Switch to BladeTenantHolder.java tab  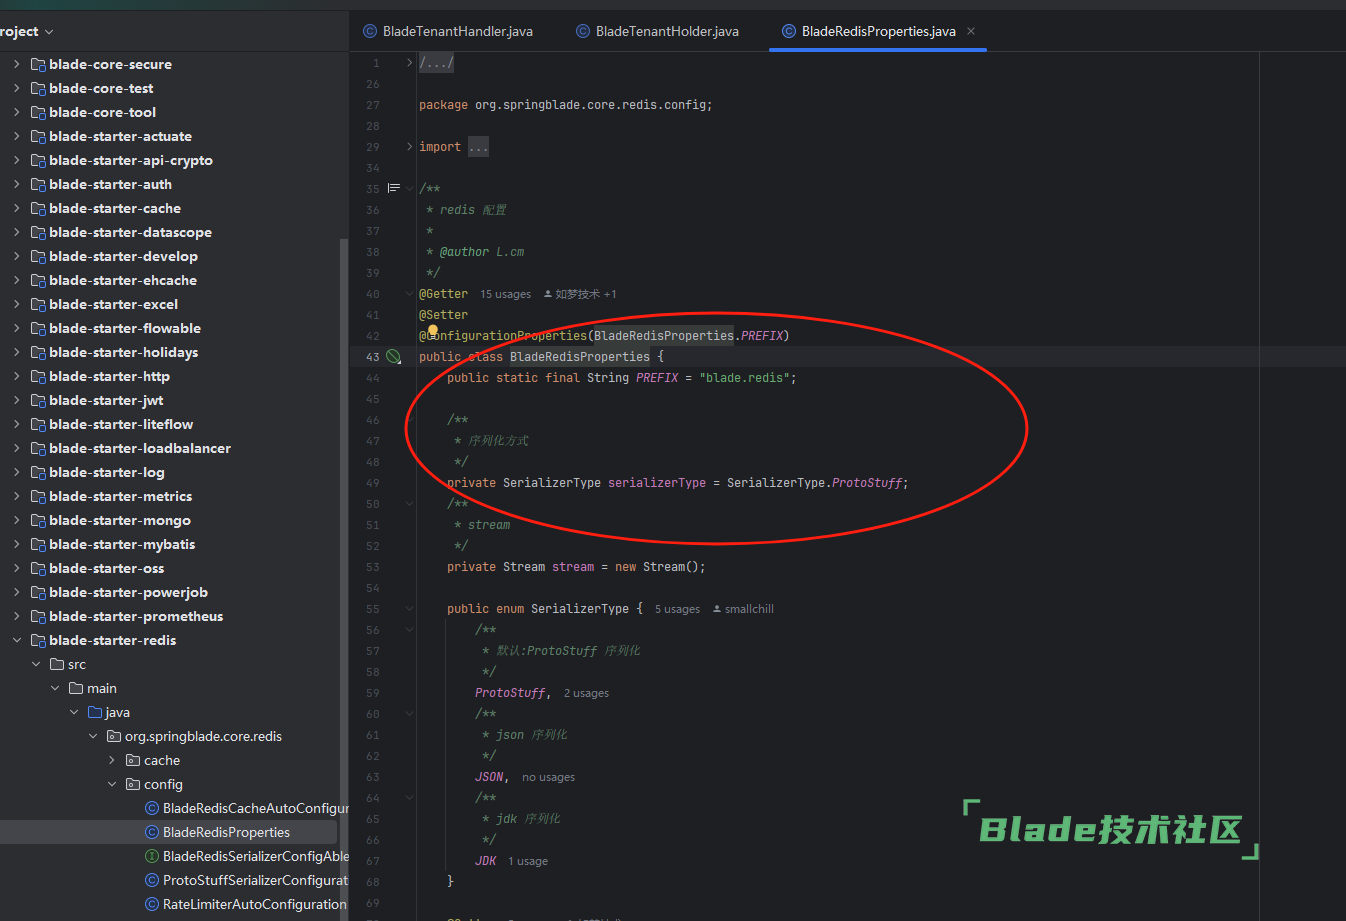(658, 31)
